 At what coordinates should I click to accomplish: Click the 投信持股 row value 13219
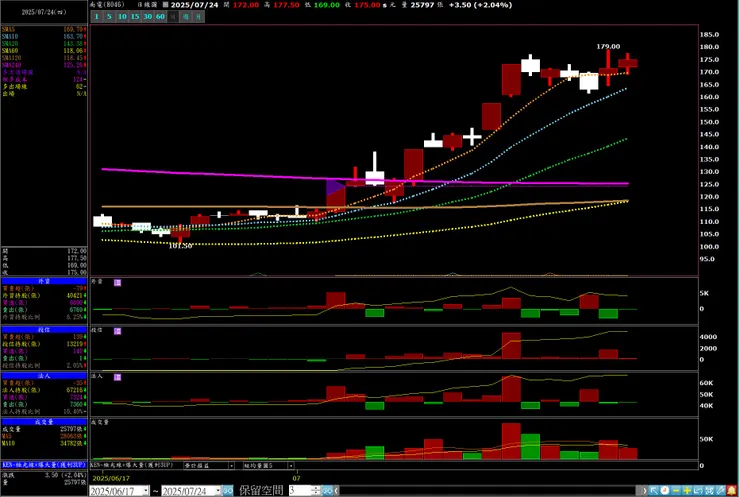[44, 344]
